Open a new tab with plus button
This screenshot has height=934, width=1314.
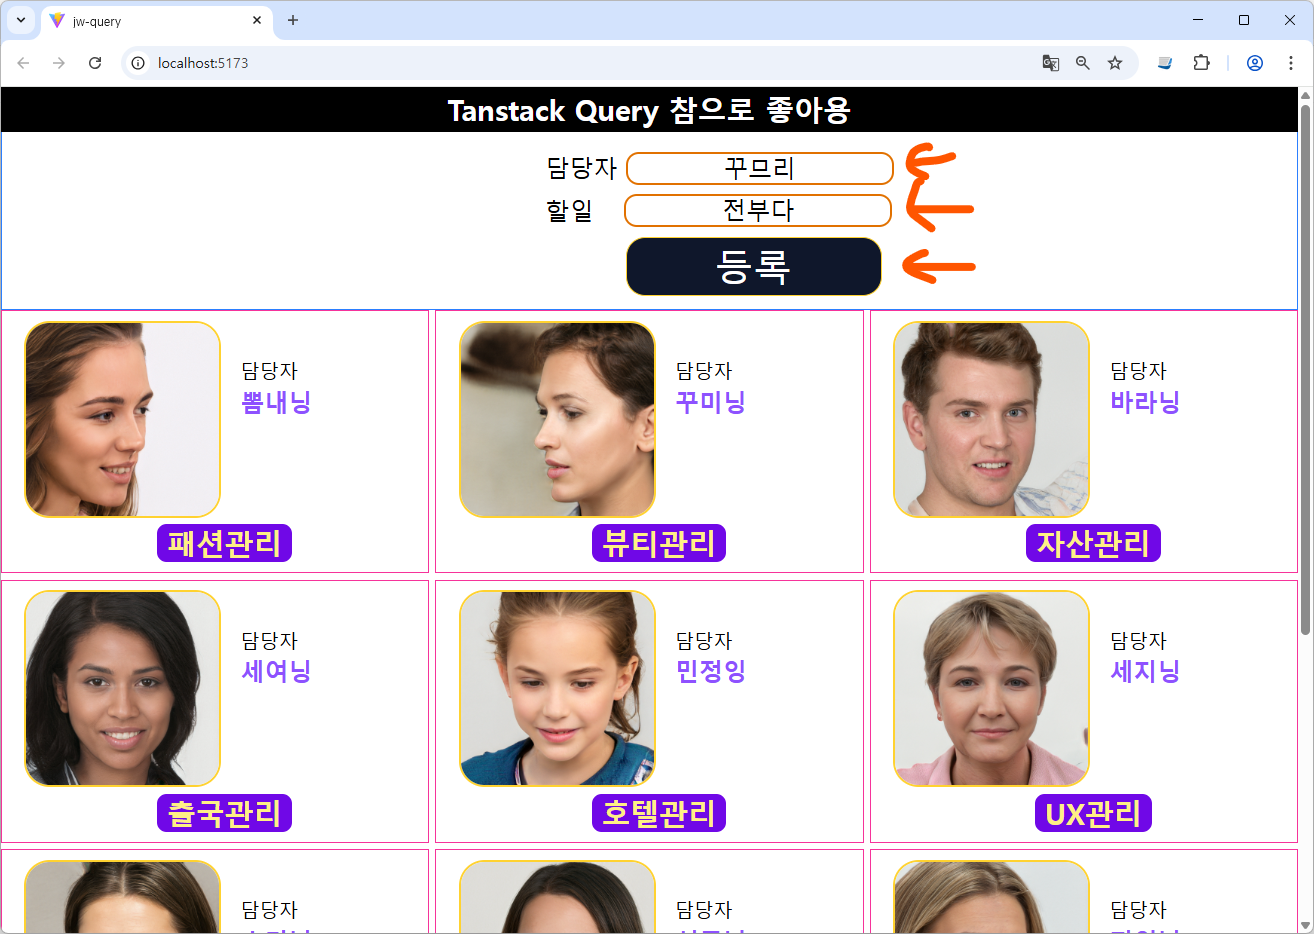point(293,20)
